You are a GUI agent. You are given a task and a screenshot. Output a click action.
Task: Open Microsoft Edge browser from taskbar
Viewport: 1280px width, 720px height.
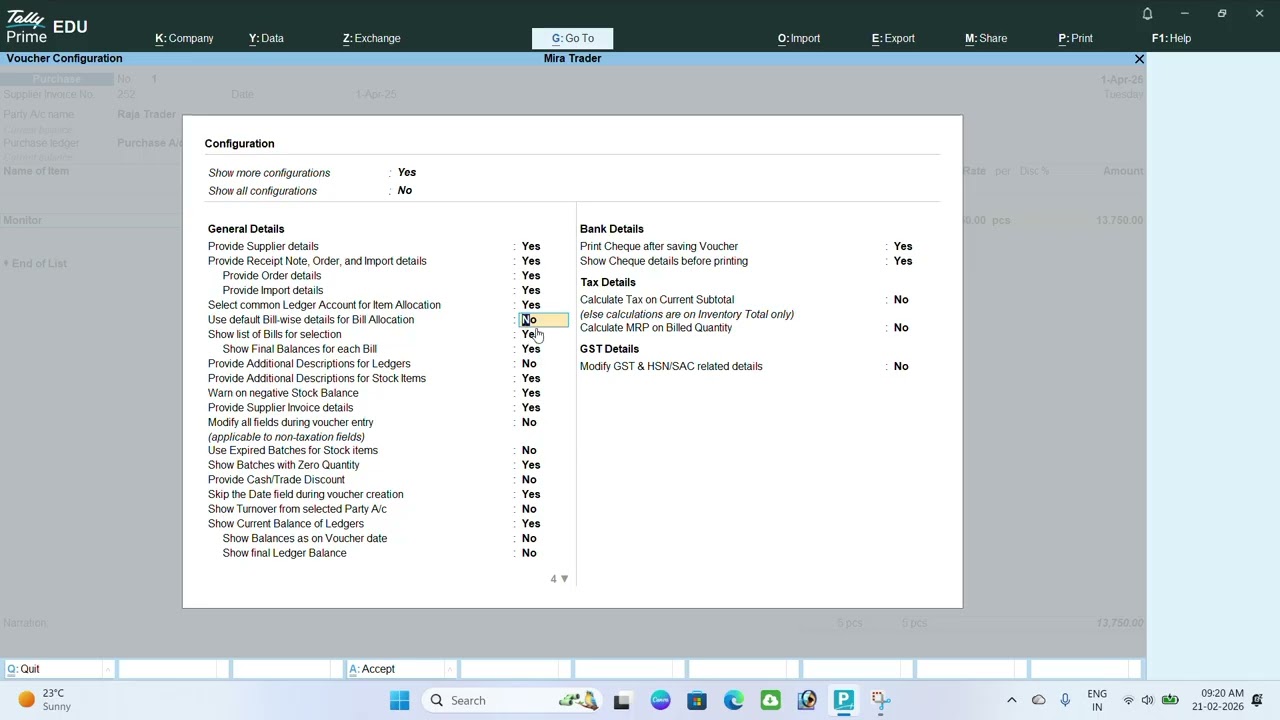tap(734, 700)
